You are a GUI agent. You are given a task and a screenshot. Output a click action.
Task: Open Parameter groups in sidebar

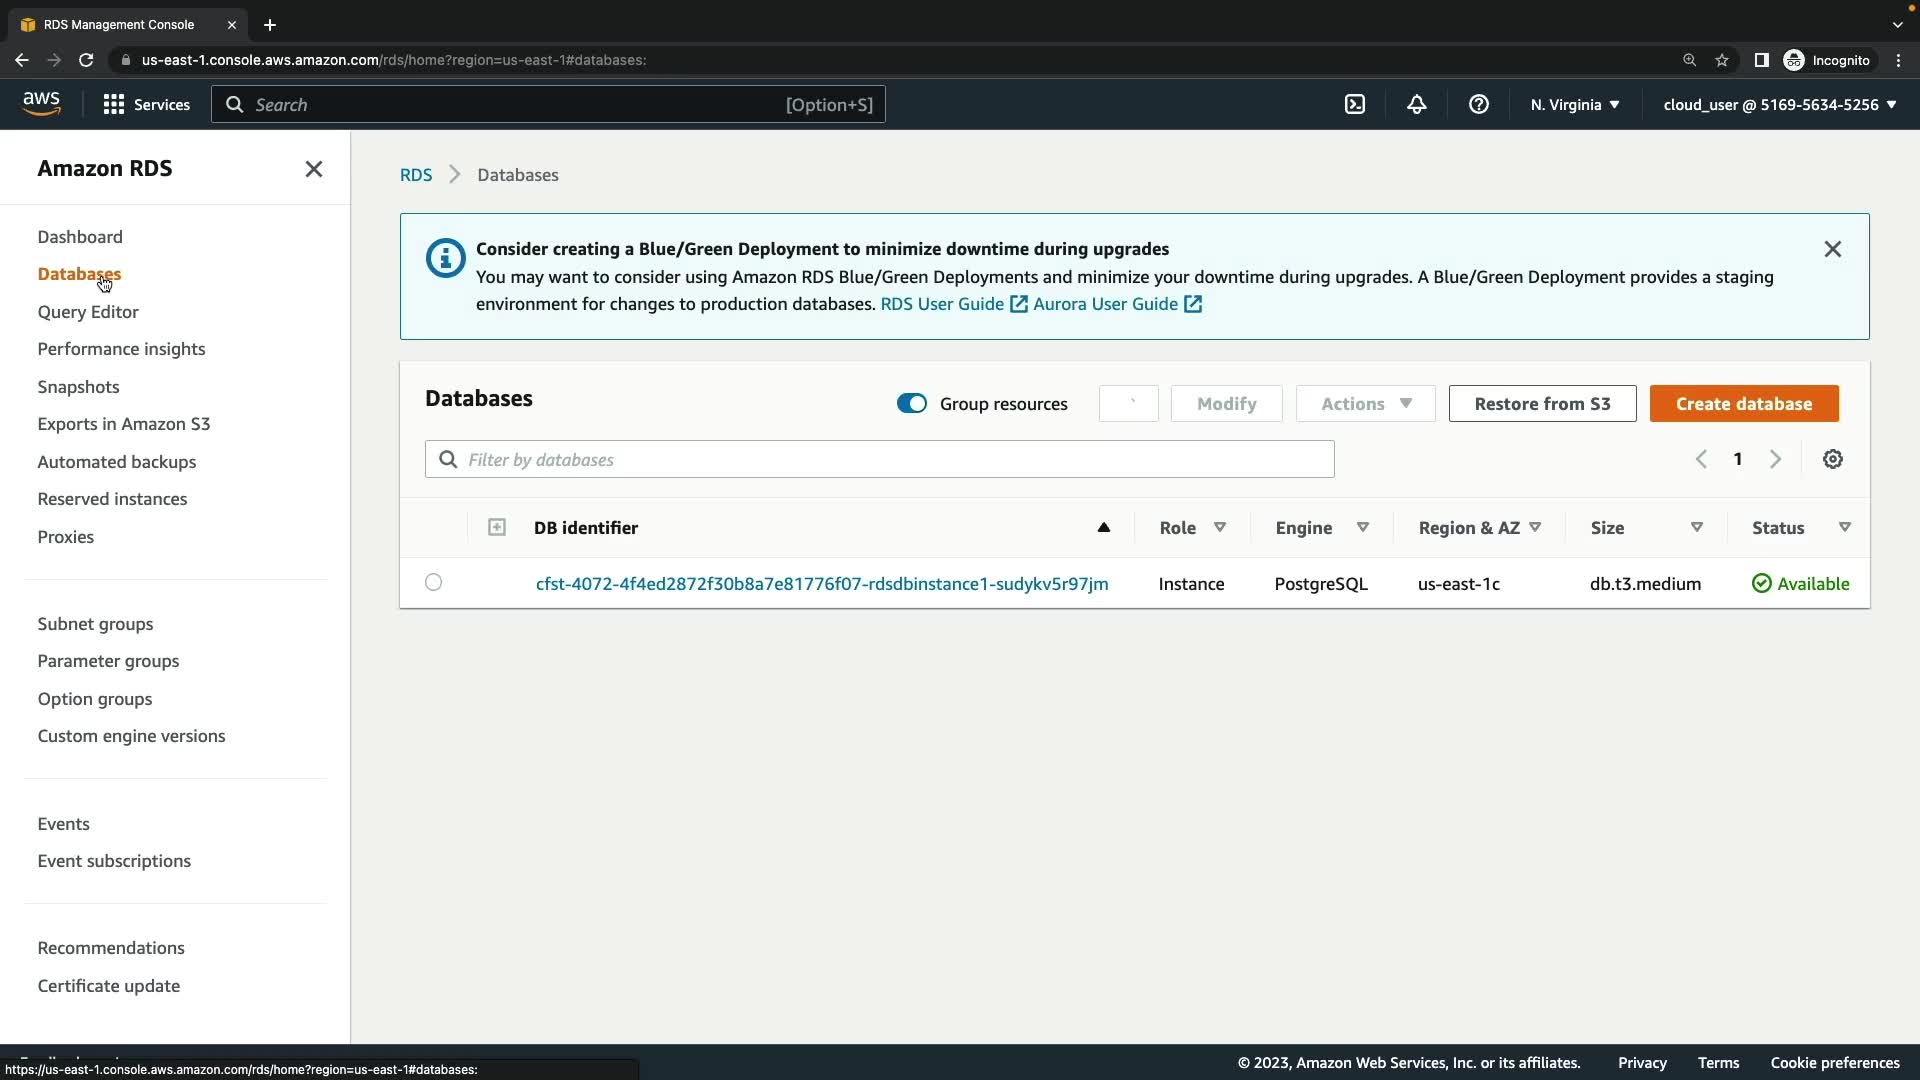point(108,661)
